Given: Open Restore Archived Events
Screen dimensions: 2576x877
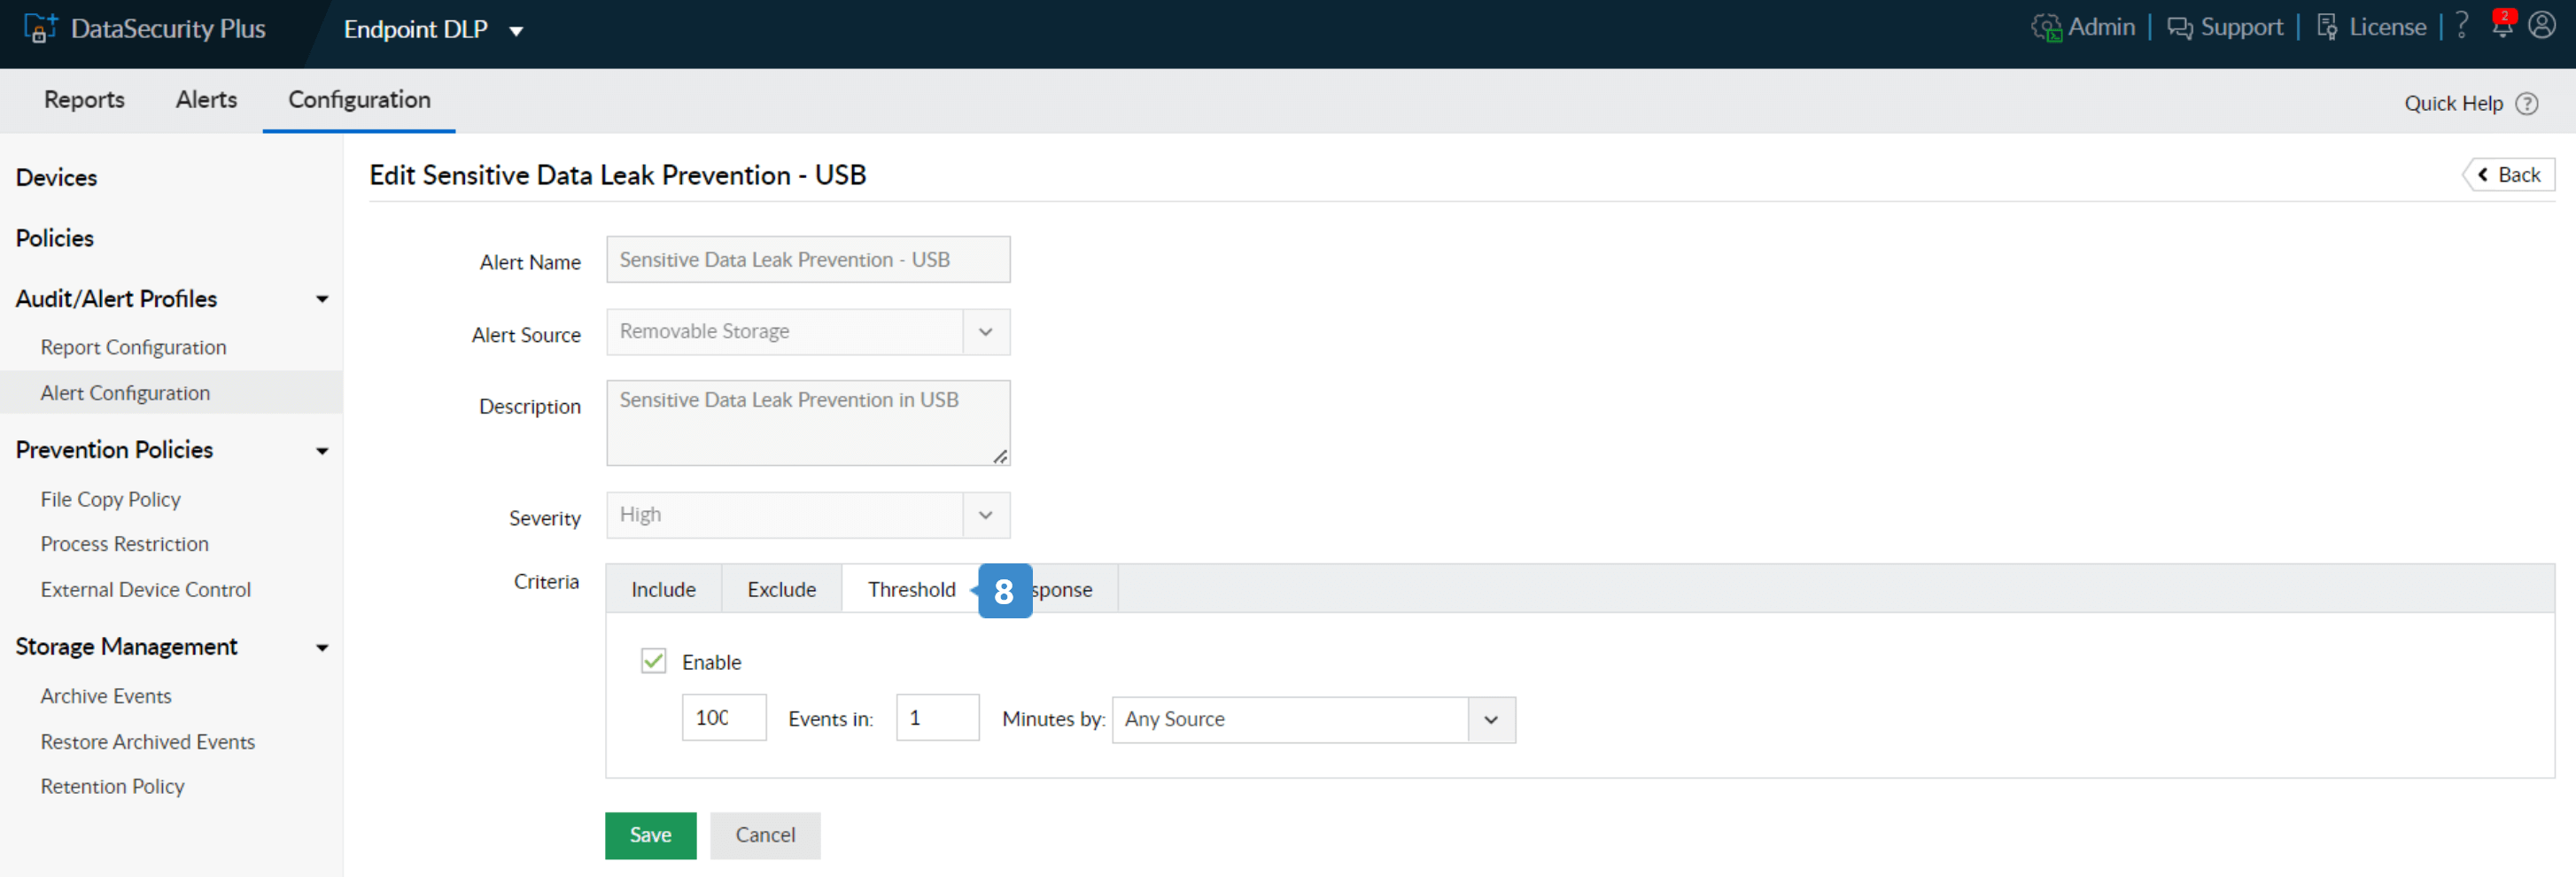Looking at the screenshot, I should (x=147, y=742).
